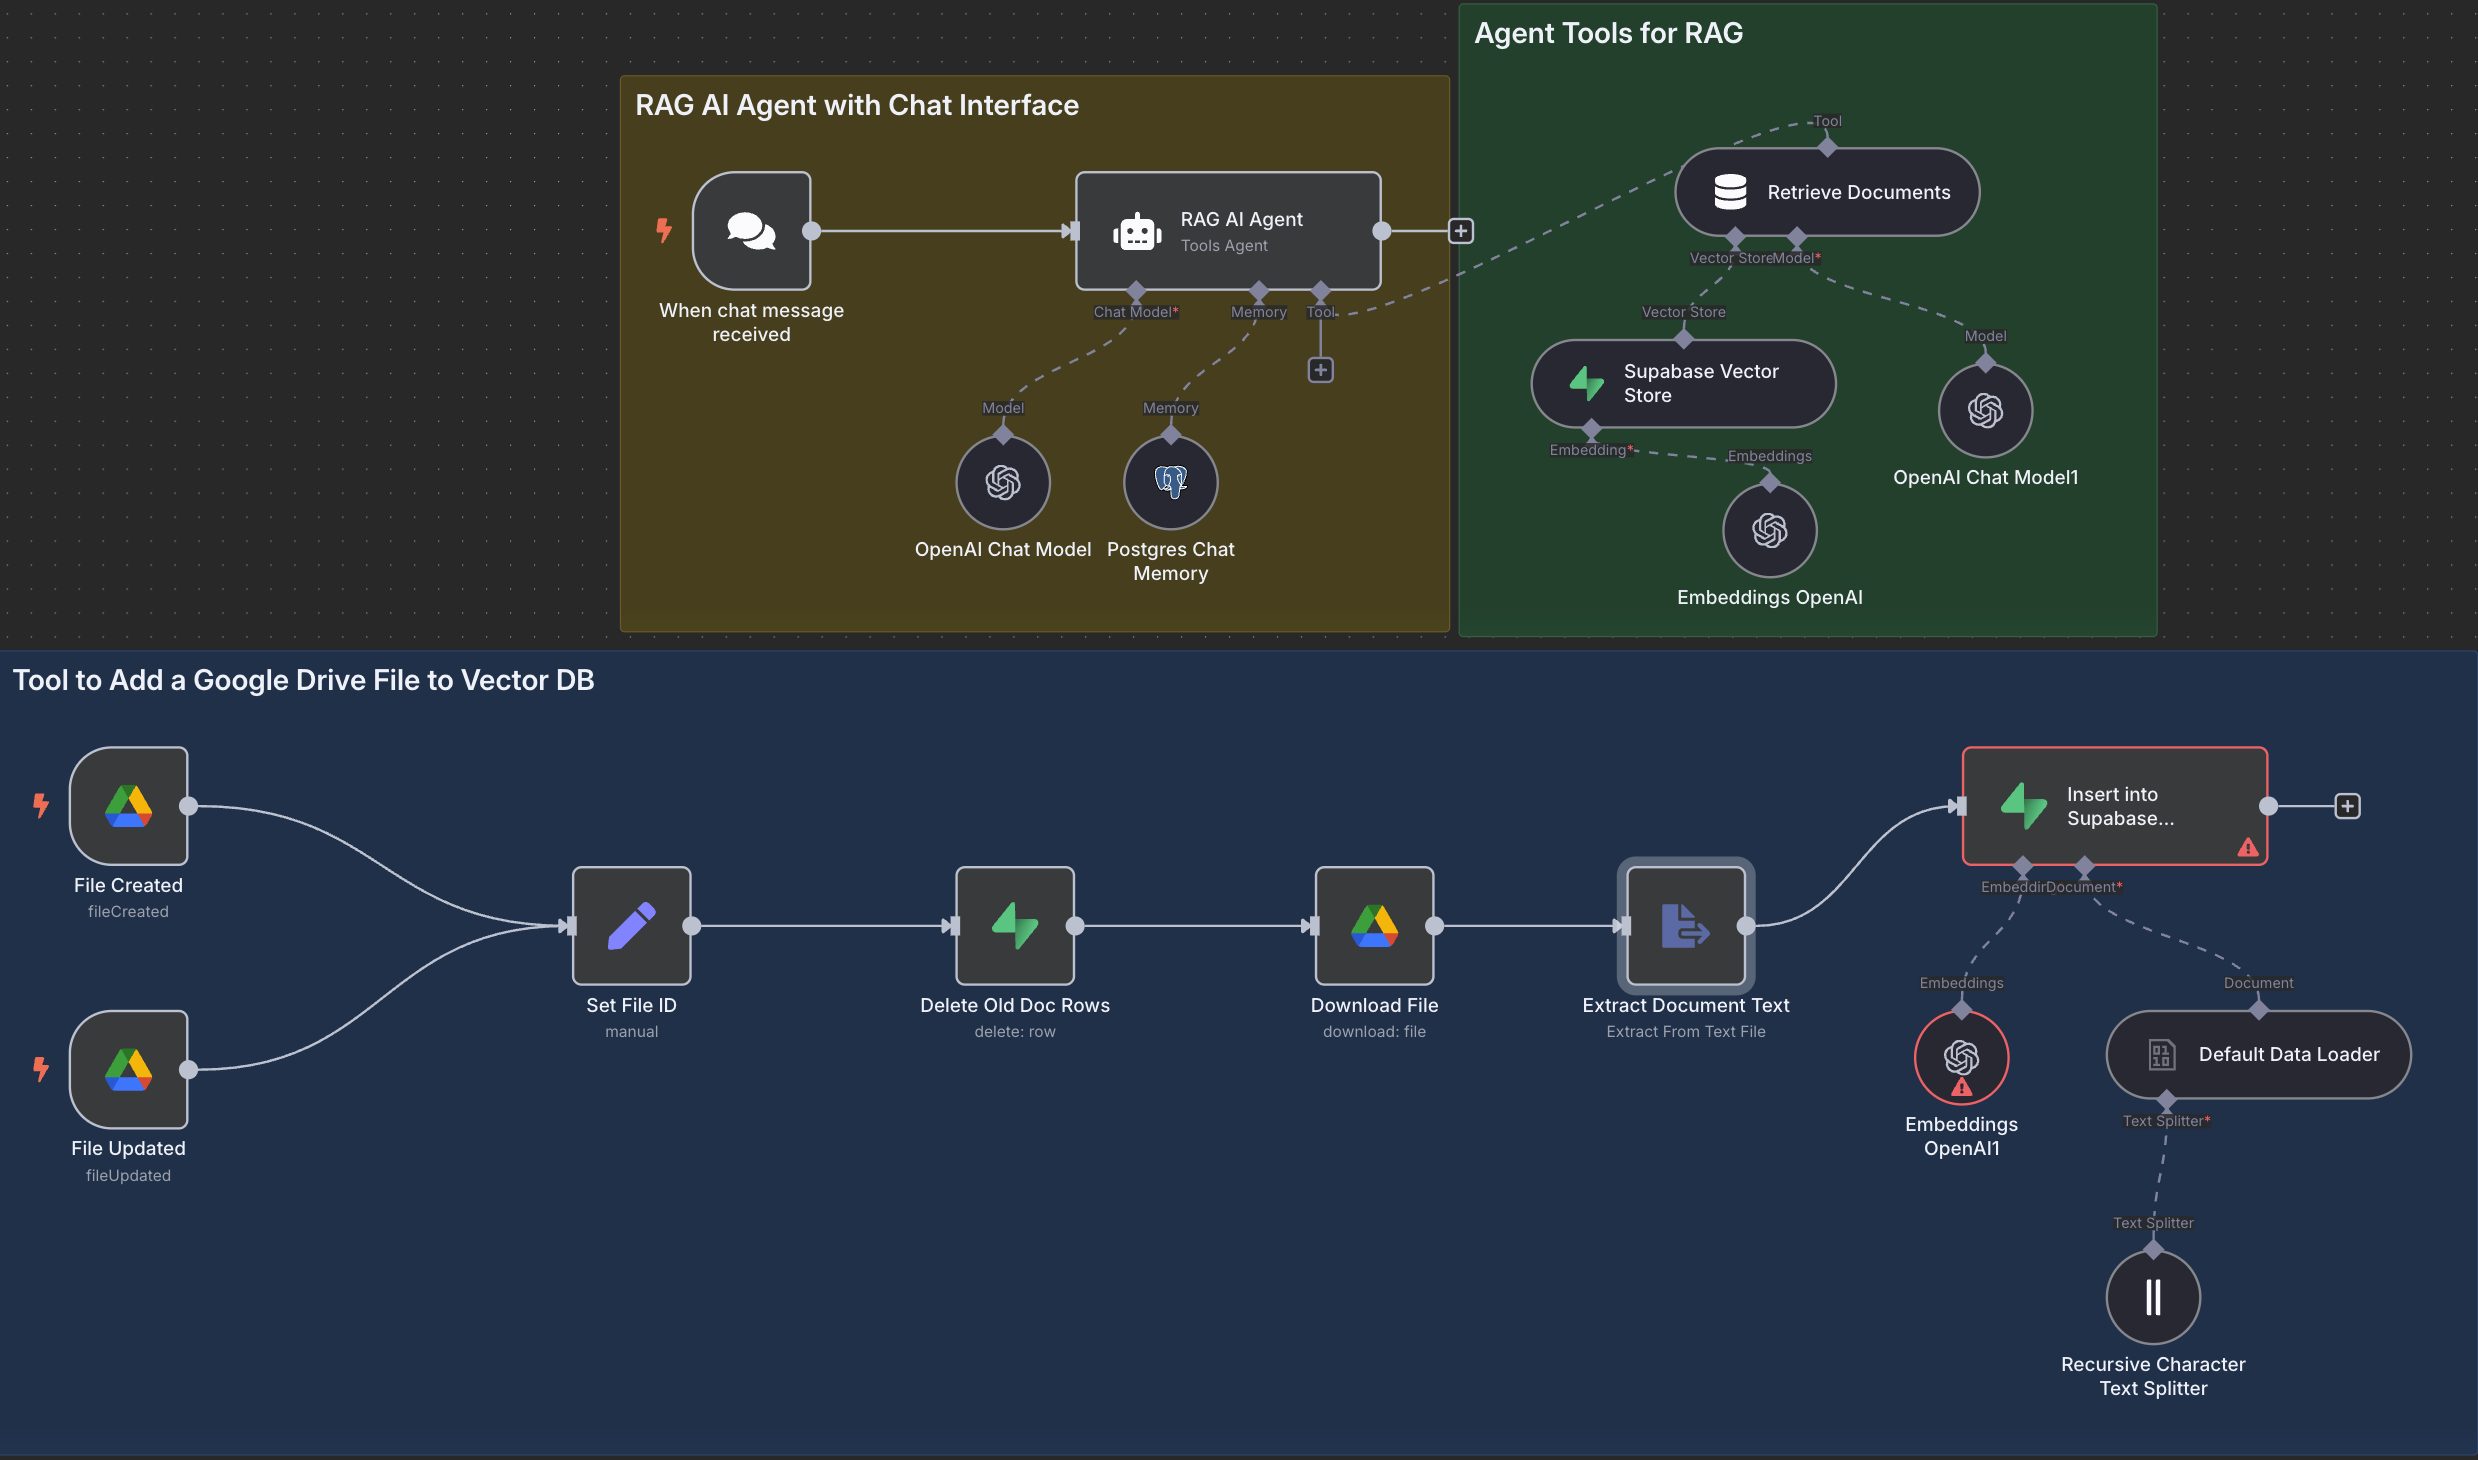2478x1460 pixels.
Task: Click the Delete Old Doc Rows node
Action: [1013, 925]
